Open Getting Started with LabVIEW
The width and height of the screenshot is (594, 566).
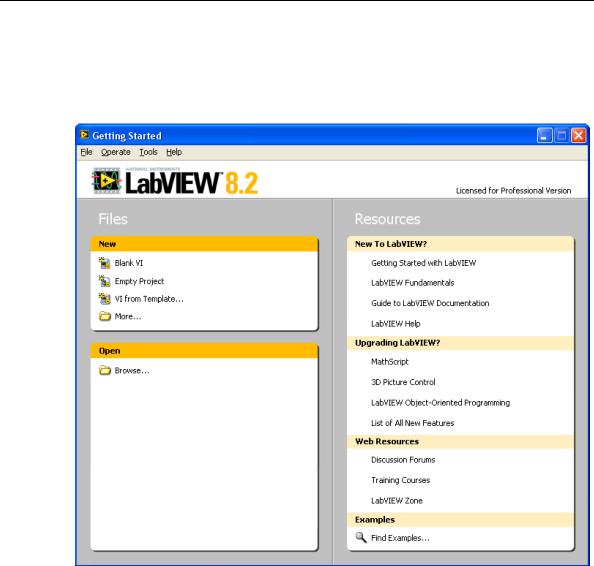[424, 263]
